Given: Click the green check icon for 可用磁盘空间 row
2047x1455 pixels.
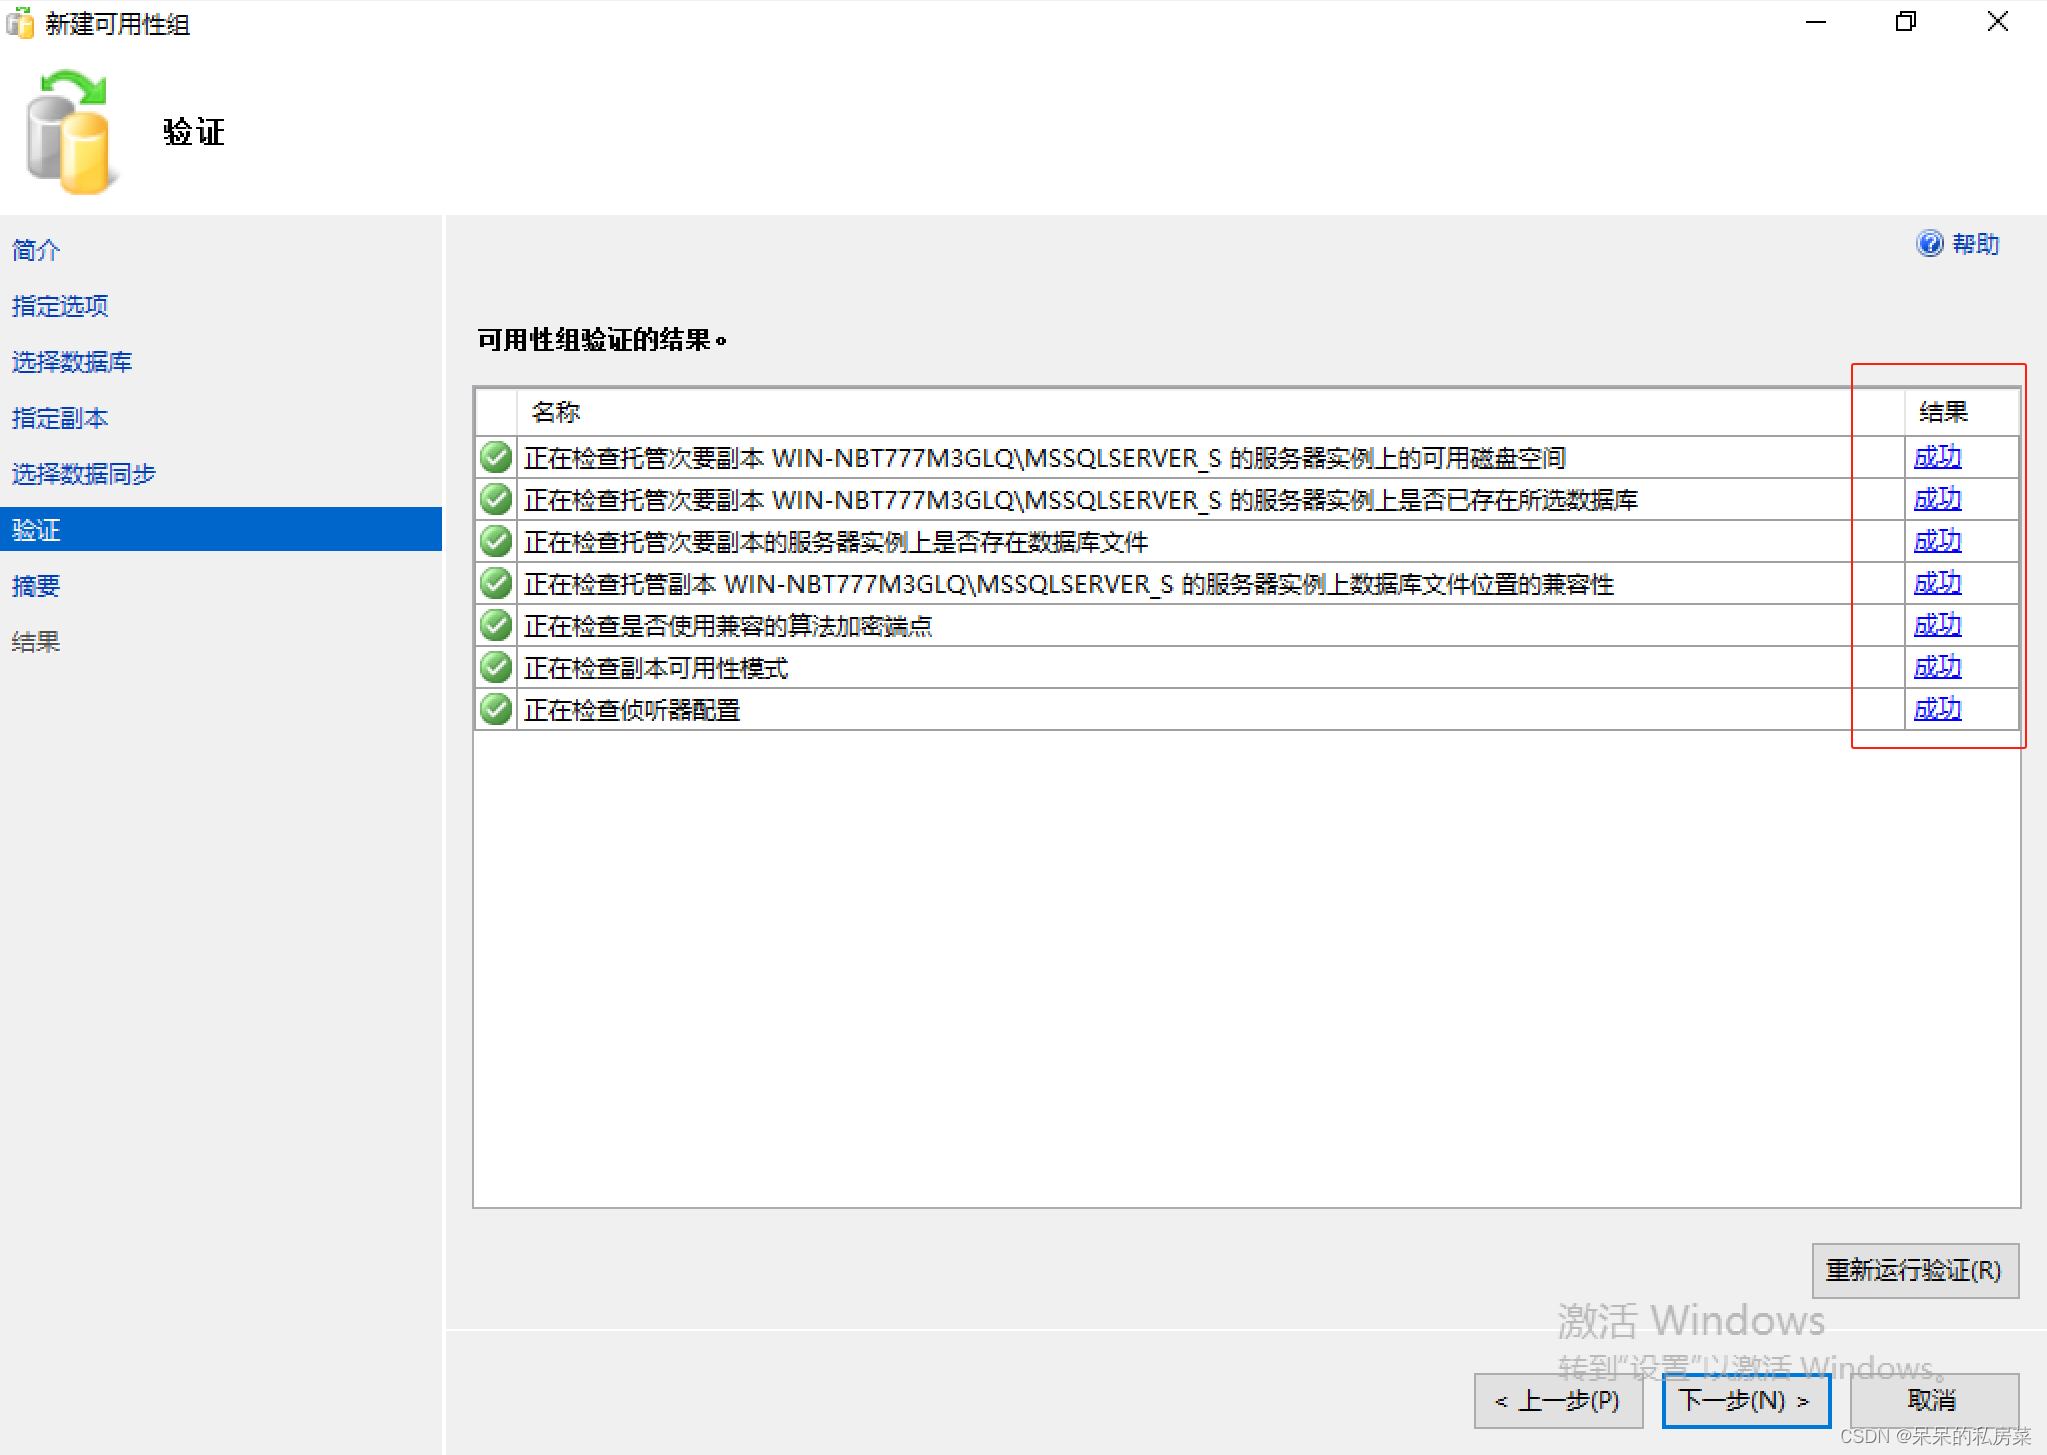Looking at the screenshot, I should 496,458.
